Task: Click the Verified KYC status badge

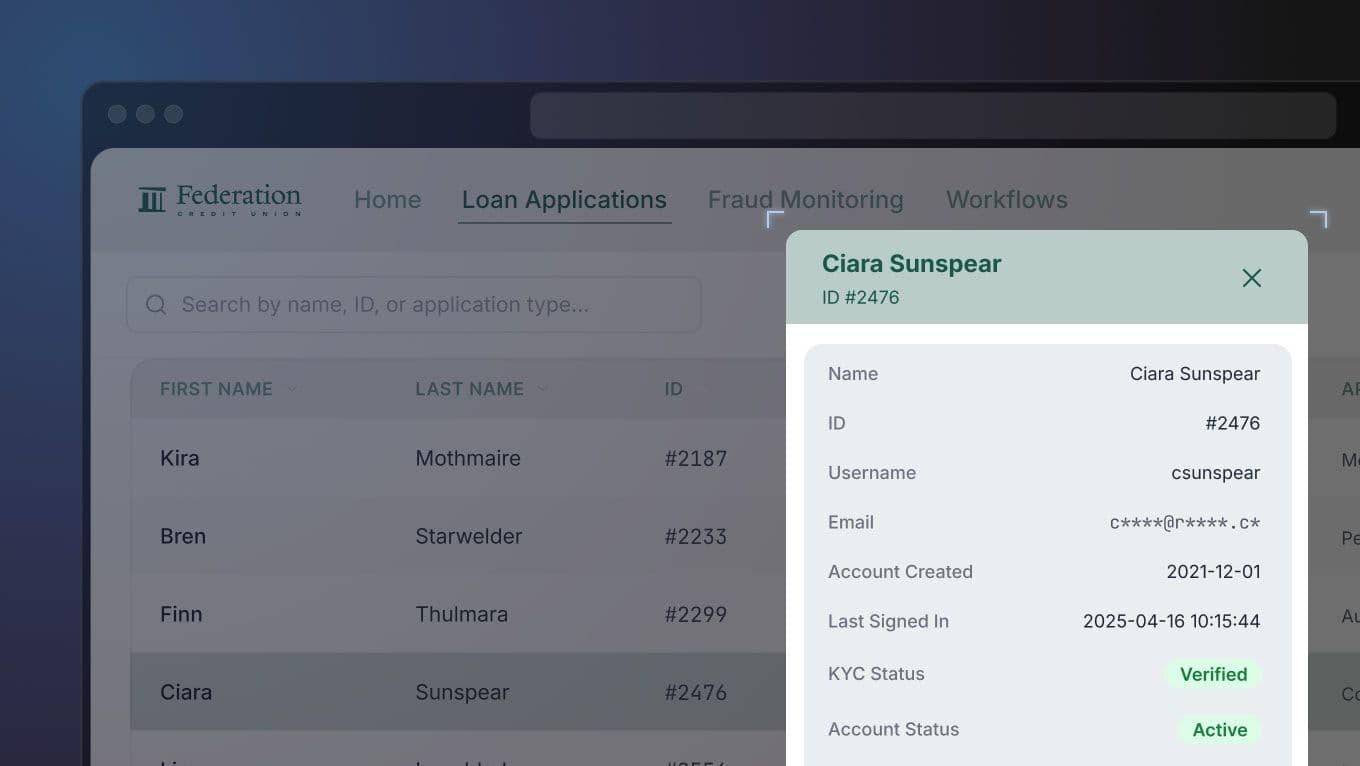Action: 1213,674
